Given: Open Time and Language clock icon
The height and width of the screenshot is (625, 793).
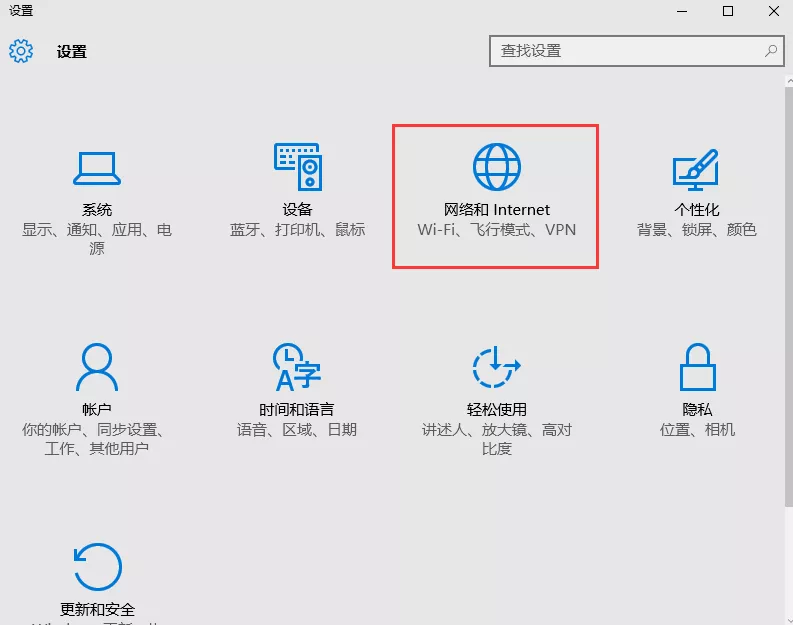Looking at the screenshot, I should (297, 367).
